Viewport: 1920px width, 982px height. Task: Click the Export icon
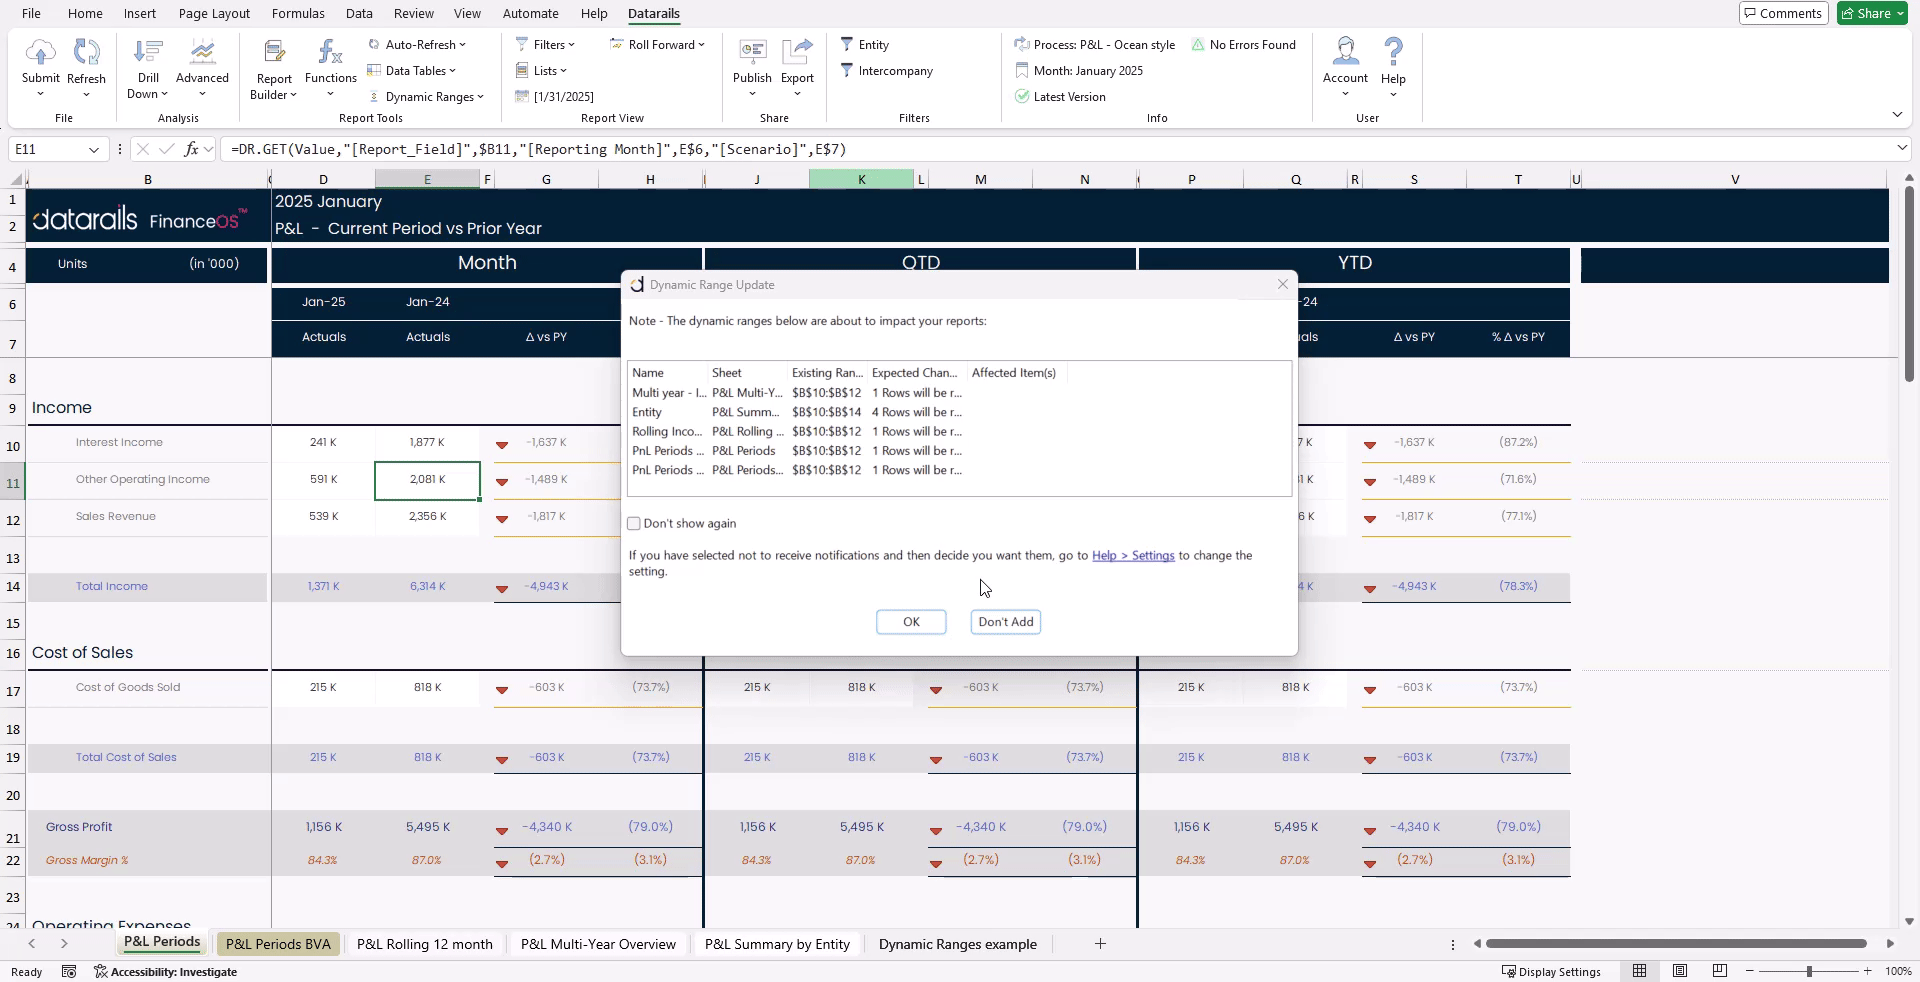(797, 53)
